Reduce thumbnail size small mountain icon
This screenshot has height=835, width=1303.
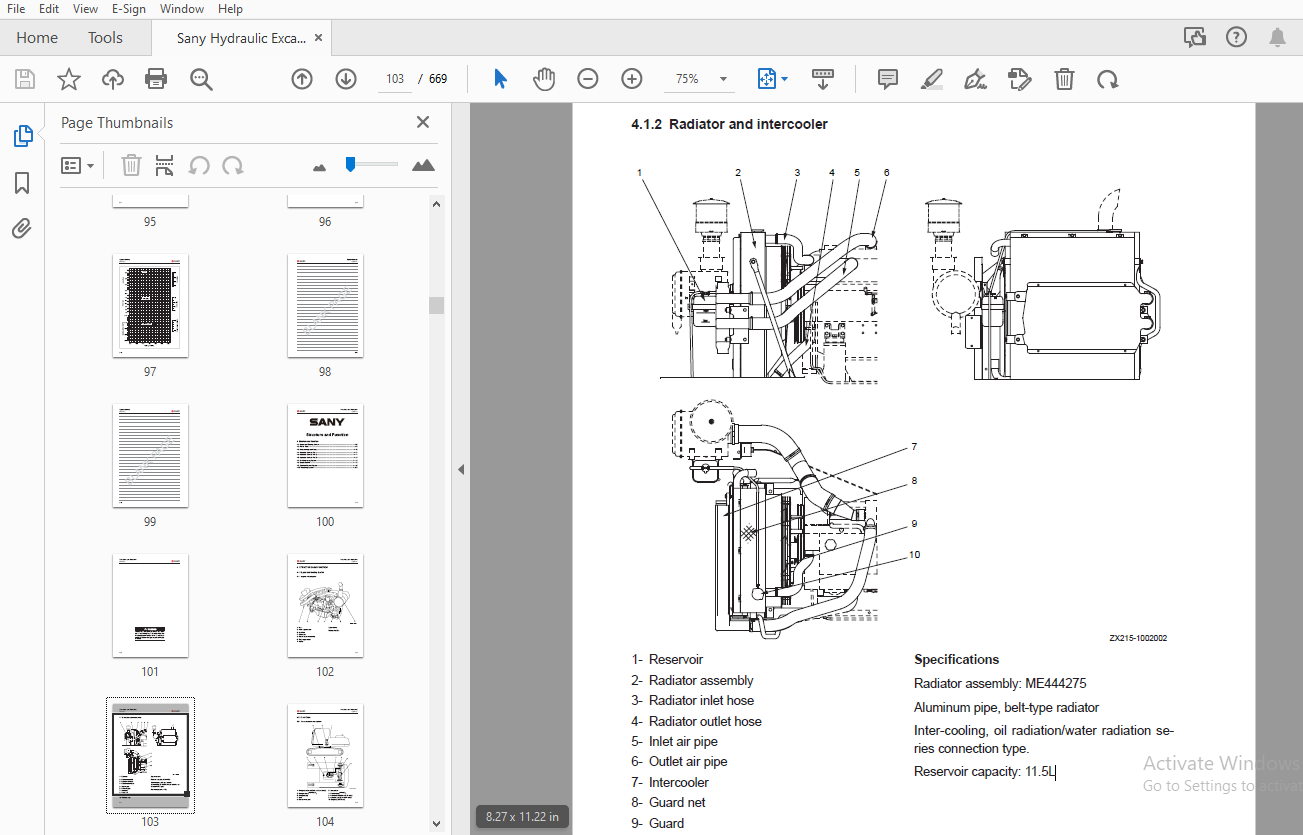[320, 167]
